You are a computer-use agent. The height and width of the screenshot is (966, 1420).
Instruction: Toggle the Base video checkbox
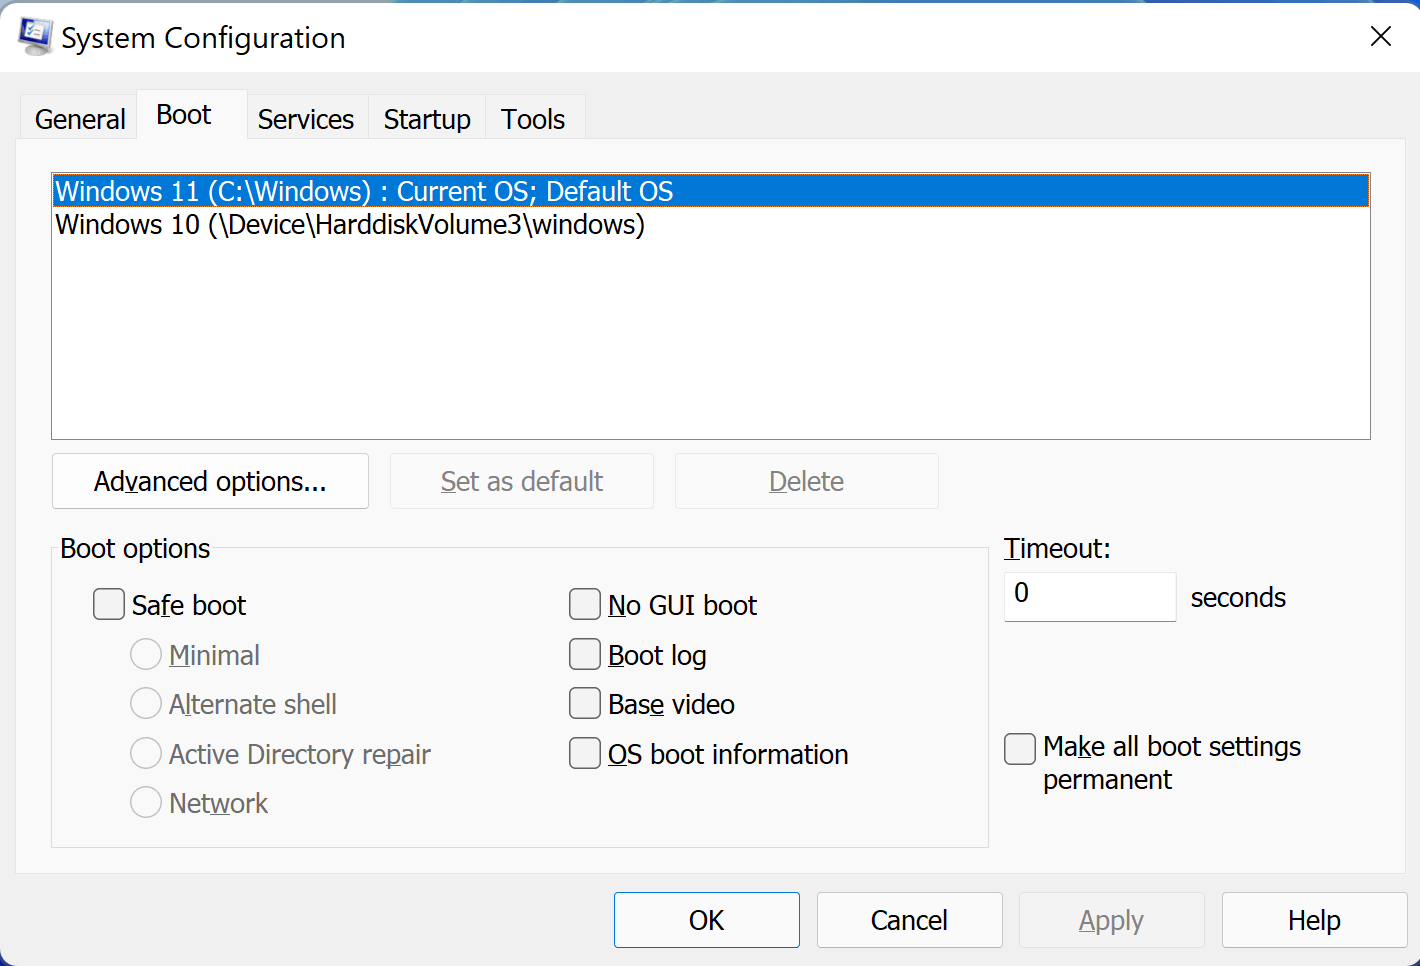tap(585, 704)
